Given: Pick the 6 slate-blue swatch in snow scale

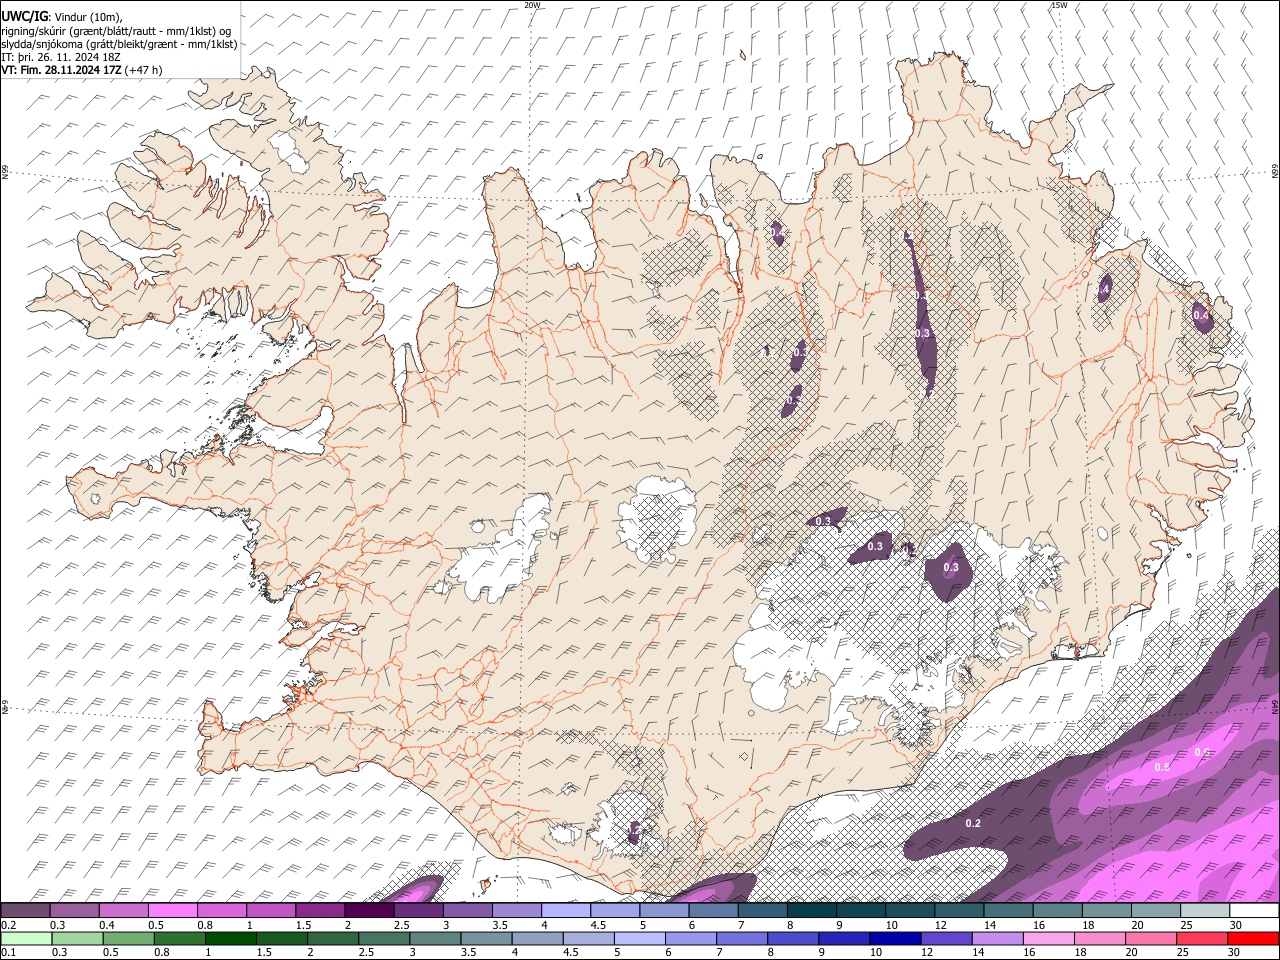Looking at the screenshot, I should 714,911.
